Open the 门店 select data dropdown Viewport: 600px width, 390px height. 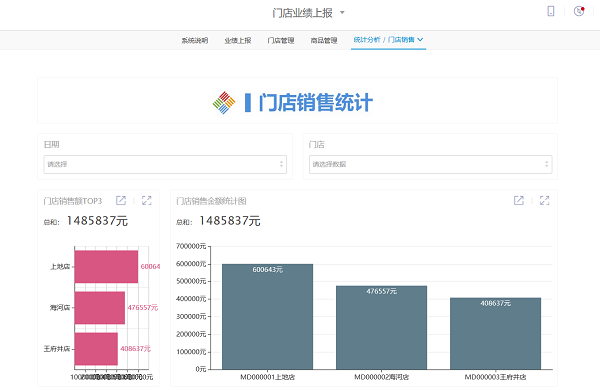click(x=430, y=164)
